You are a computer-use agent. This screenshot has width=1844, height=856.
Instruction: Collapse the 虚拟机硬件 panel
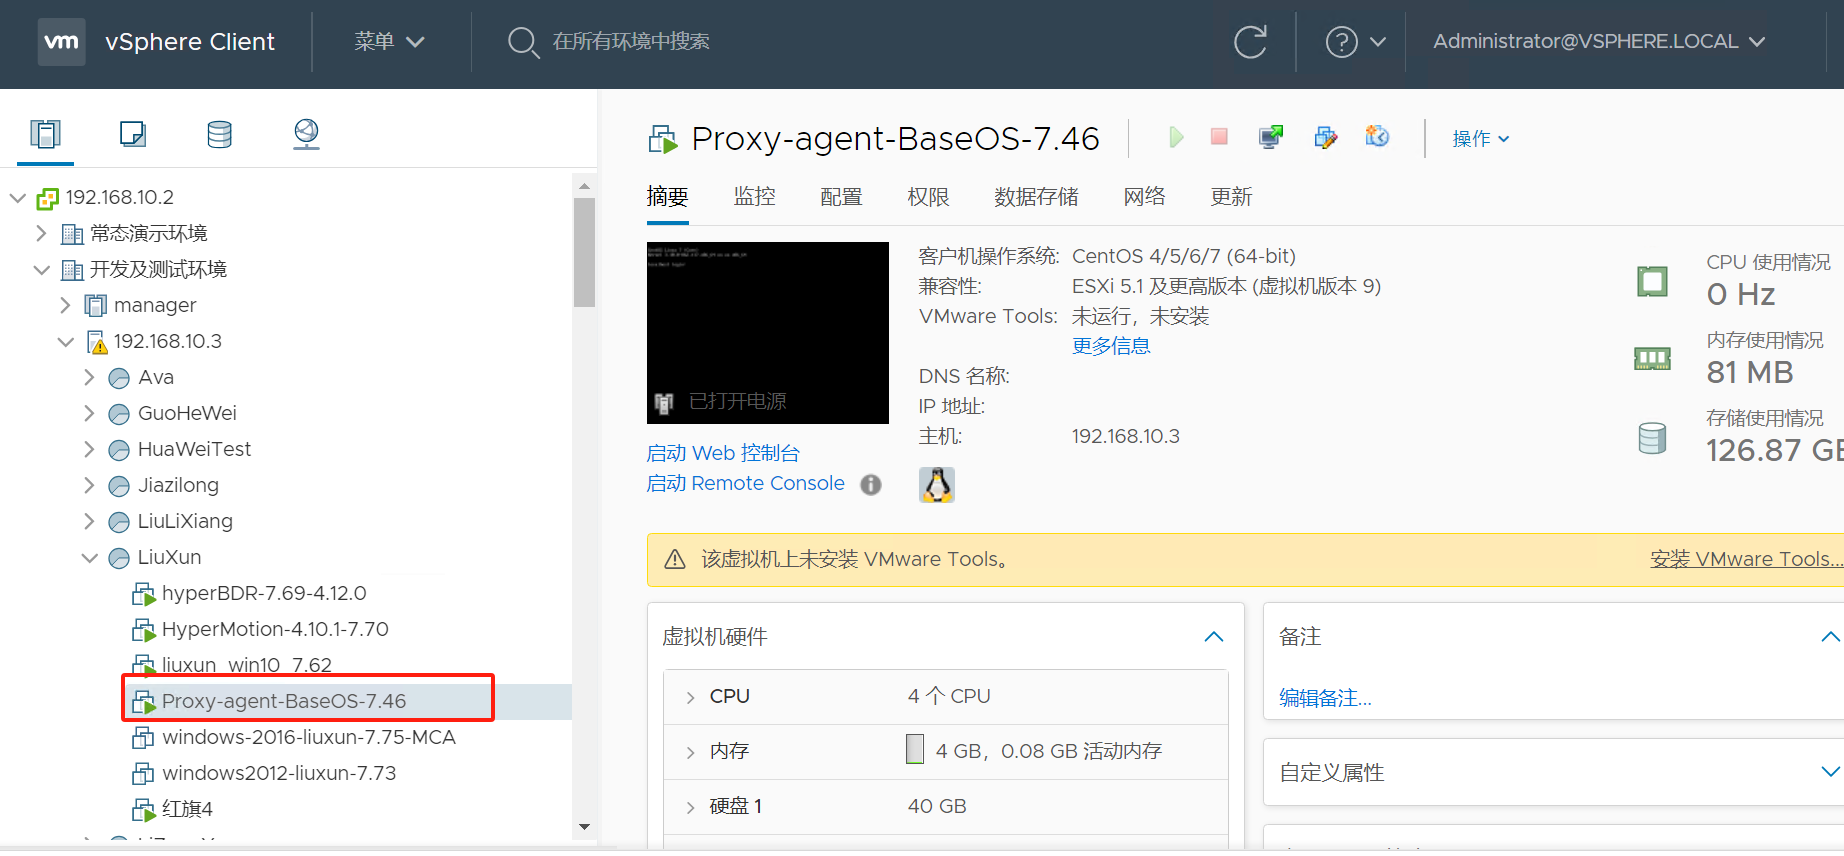[1214, 637]
